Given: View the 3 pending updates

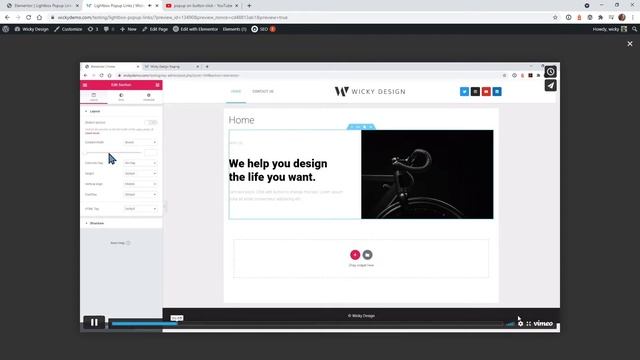Looking at the screenshot, I should 93,29.
